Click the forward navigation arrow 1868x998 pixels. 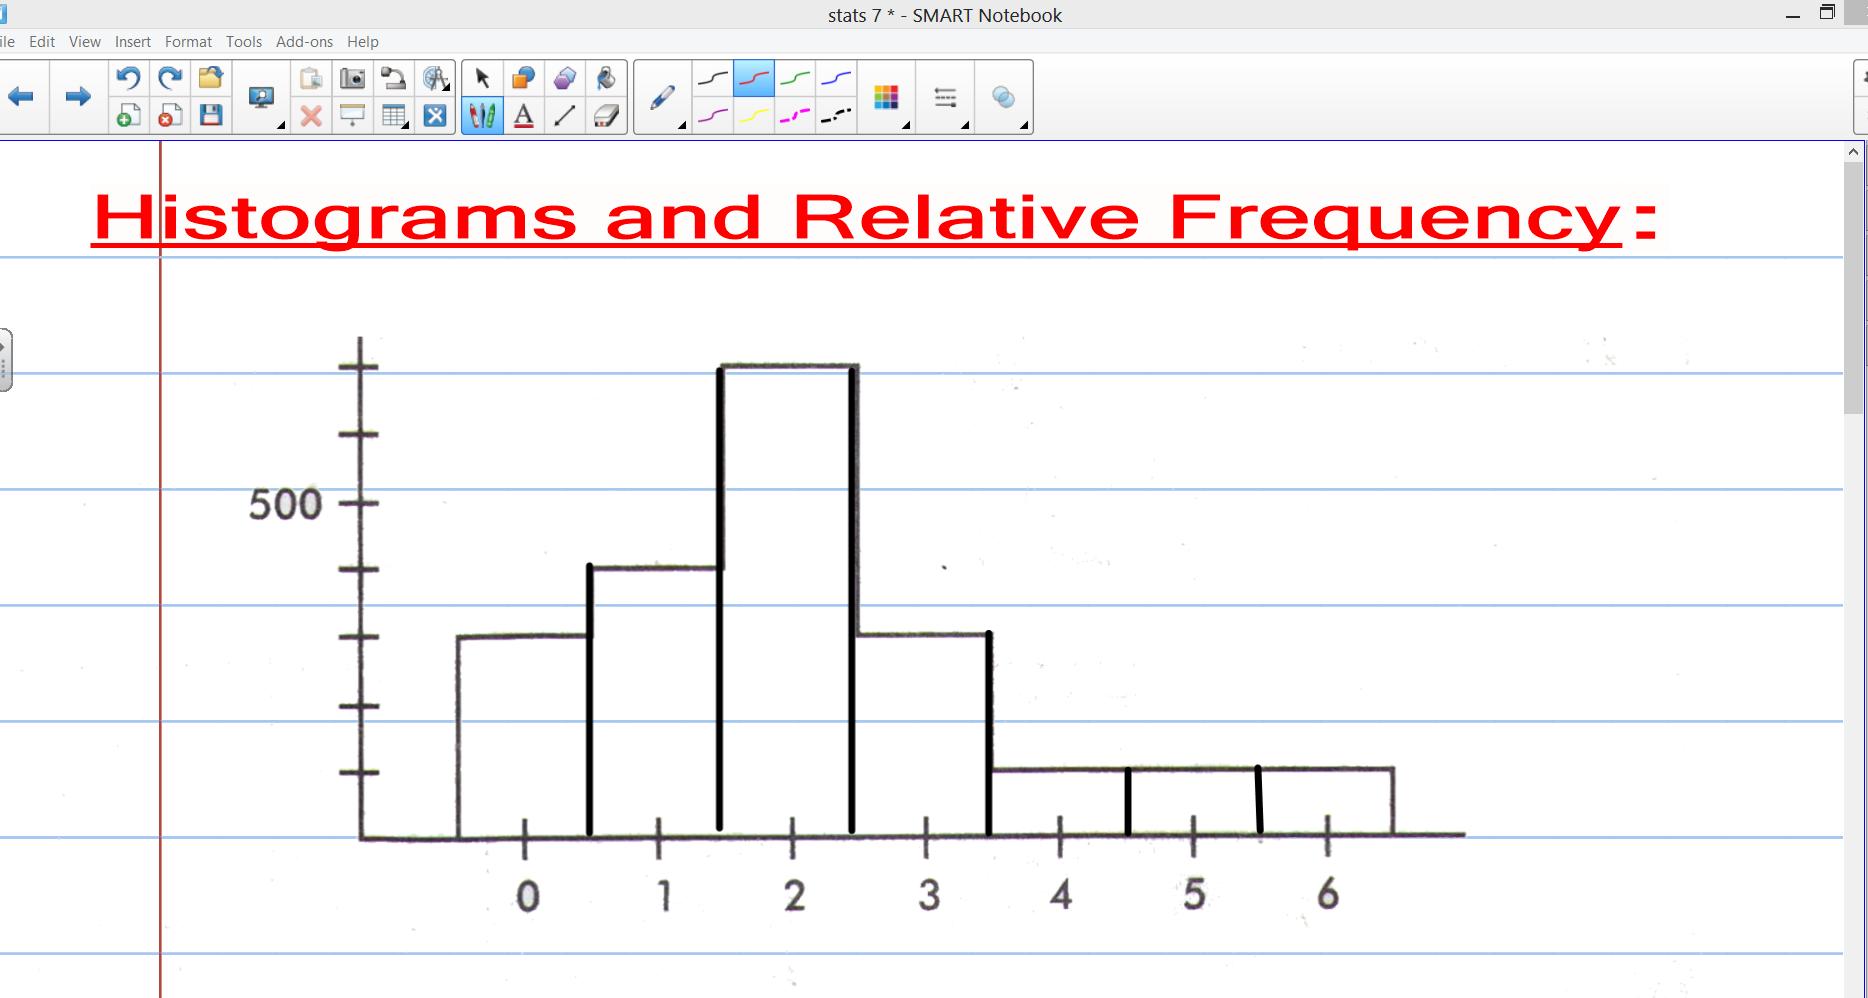click(x=77, y=97)
